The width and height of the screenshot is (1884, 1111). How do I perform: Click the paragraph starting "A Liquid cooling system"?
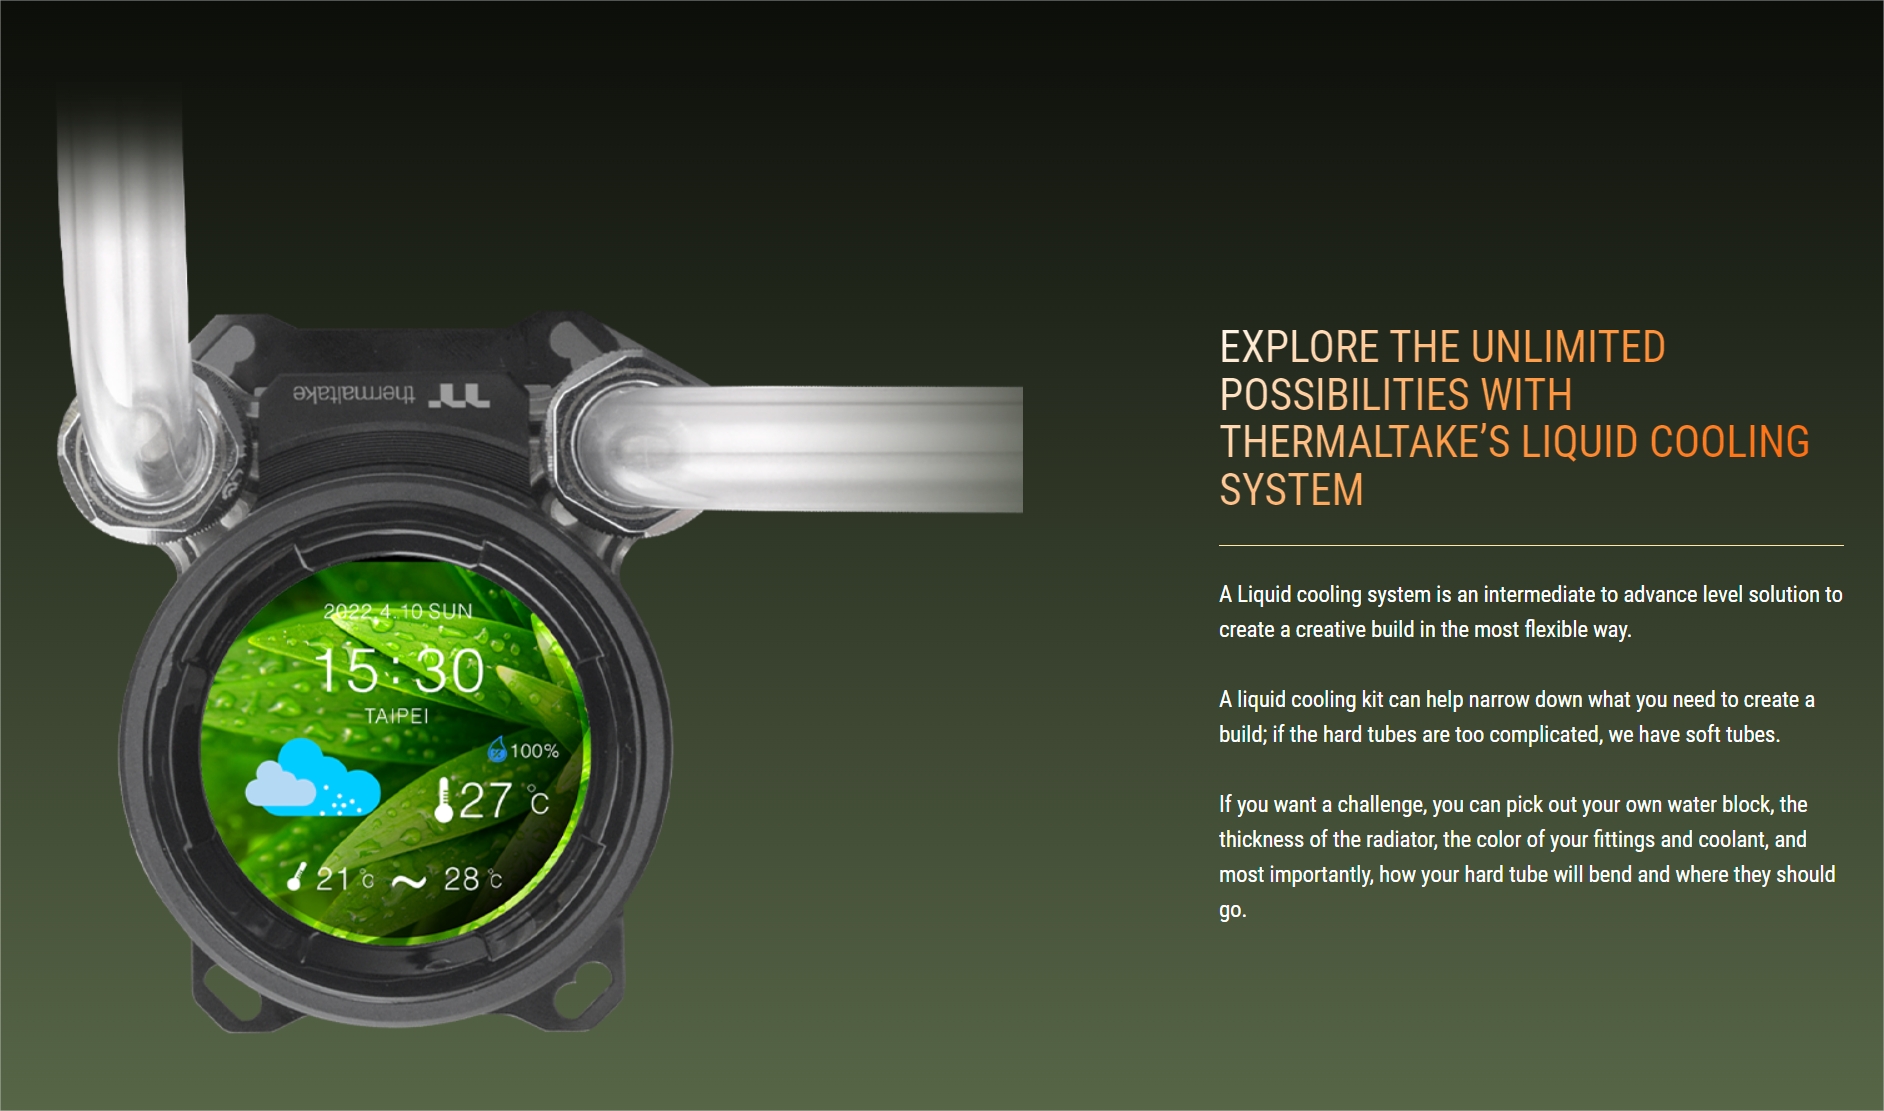point(1530,612)
